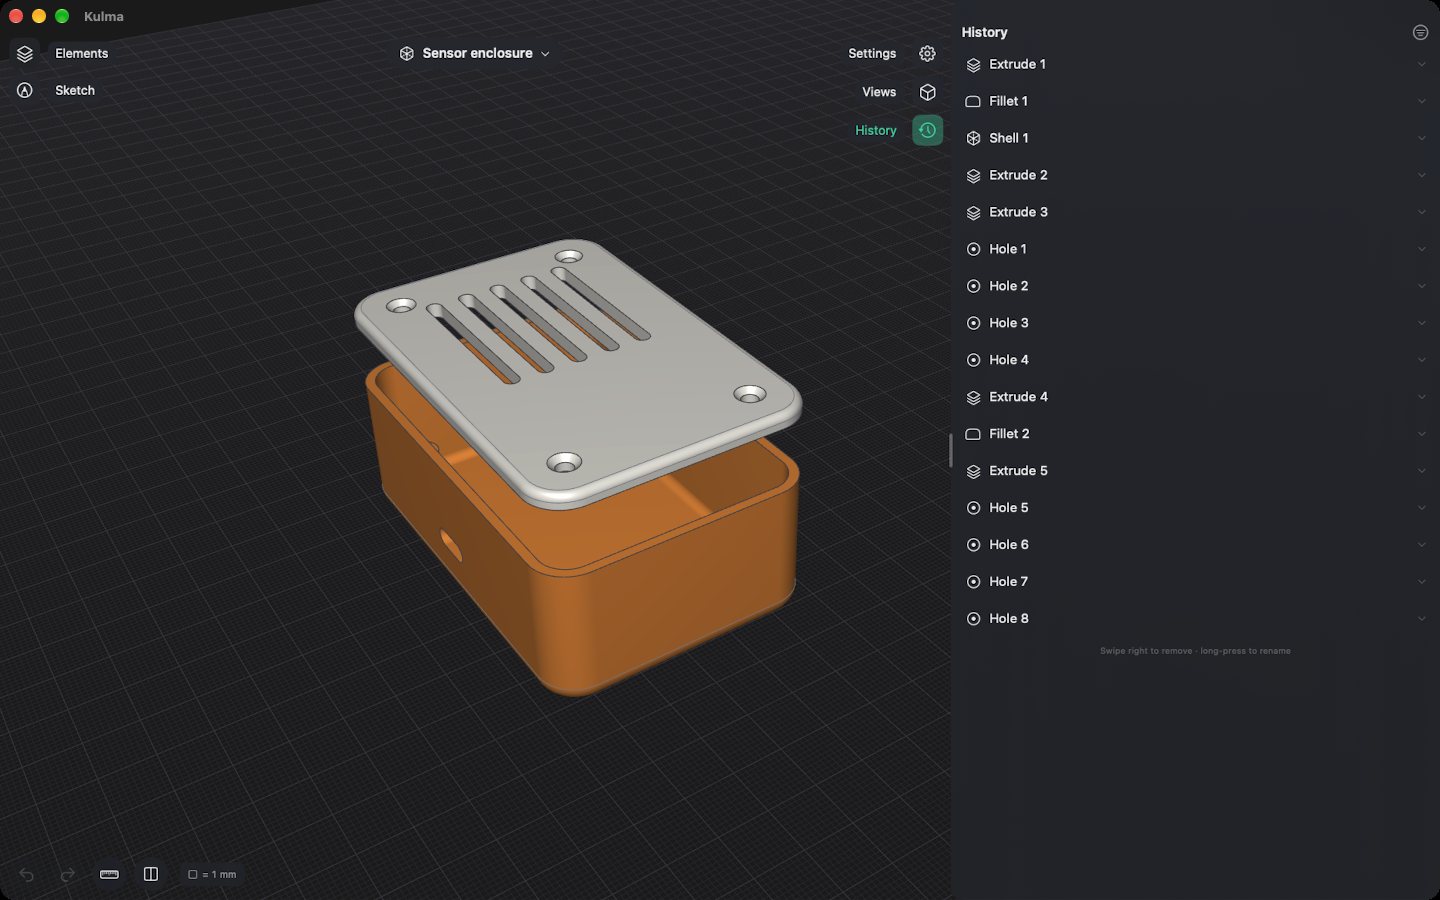Expand the Extrude 1 chevron
This screenshot has width=1440, height=900.
[1421, 65]
